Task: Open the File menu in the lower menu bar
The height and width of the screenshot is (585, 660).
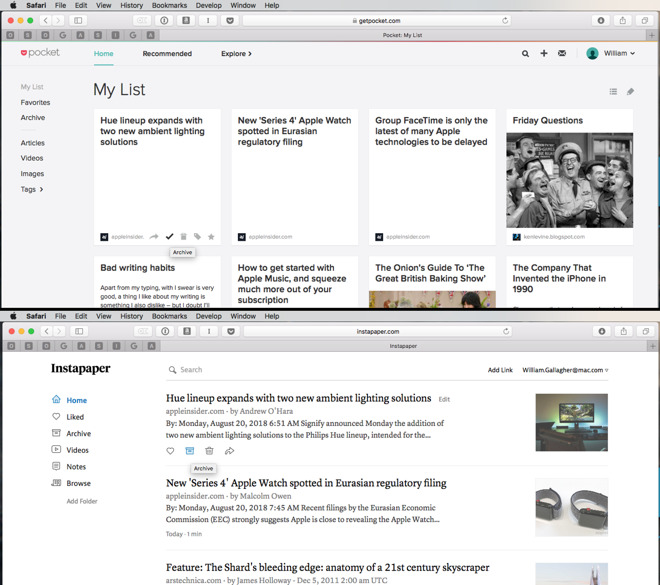Action: 61,316
